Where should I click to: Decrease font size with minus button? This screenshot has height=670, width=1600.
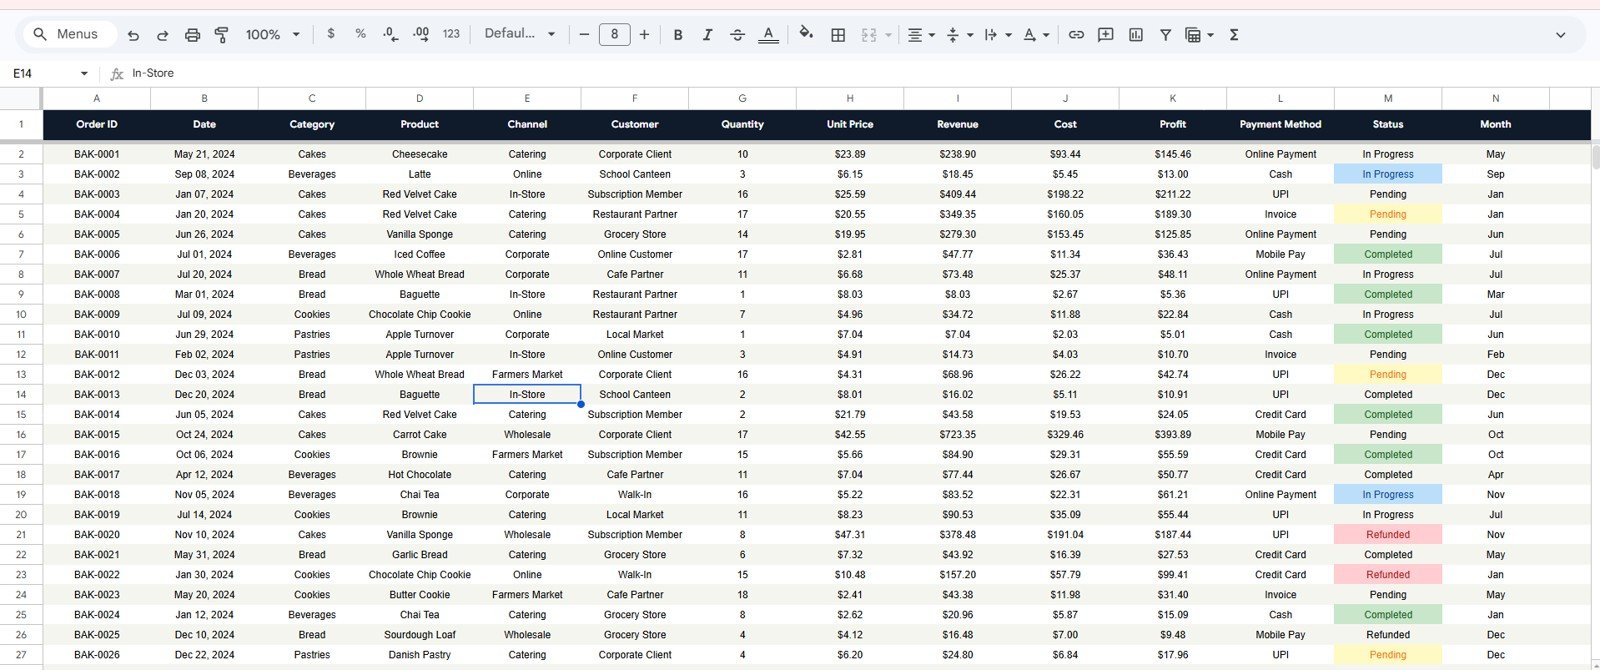tap(584, 35)
